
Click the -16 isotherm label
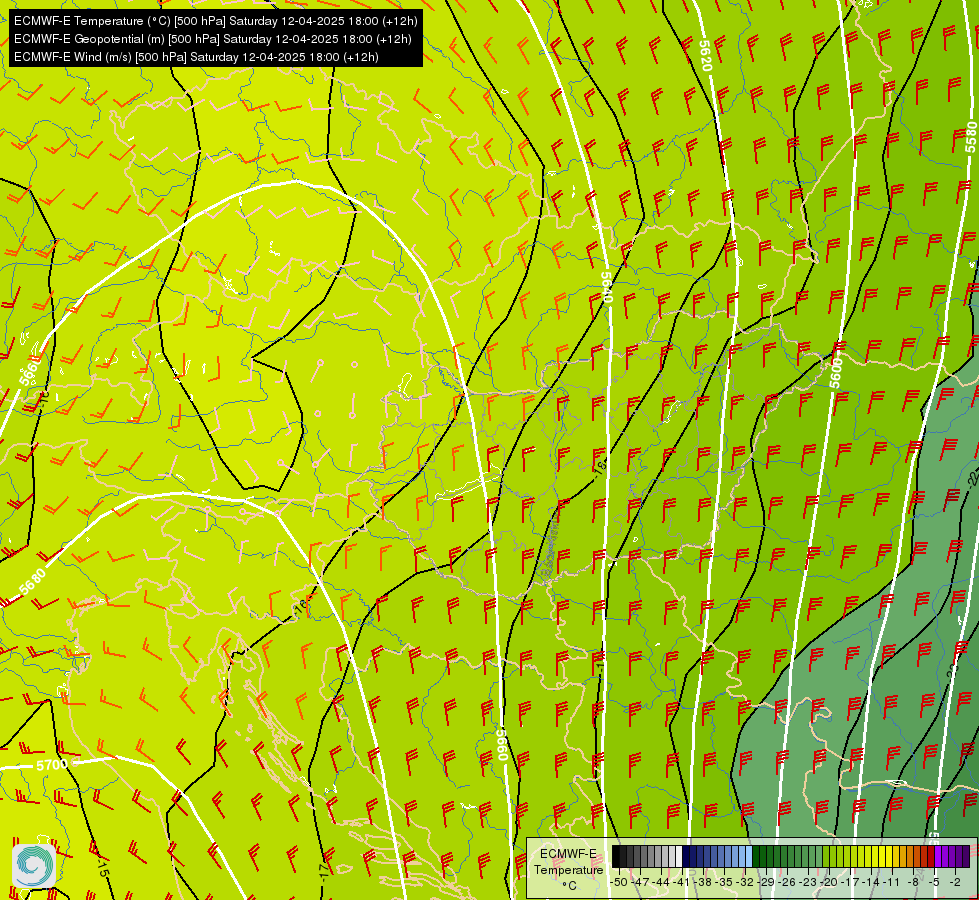pos(301,606)
